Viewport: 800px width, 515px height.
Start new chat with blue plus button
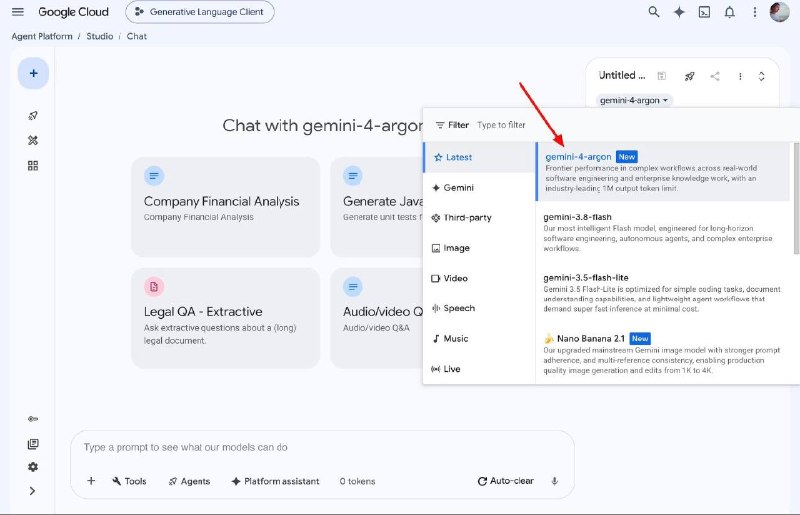(33, 73)
